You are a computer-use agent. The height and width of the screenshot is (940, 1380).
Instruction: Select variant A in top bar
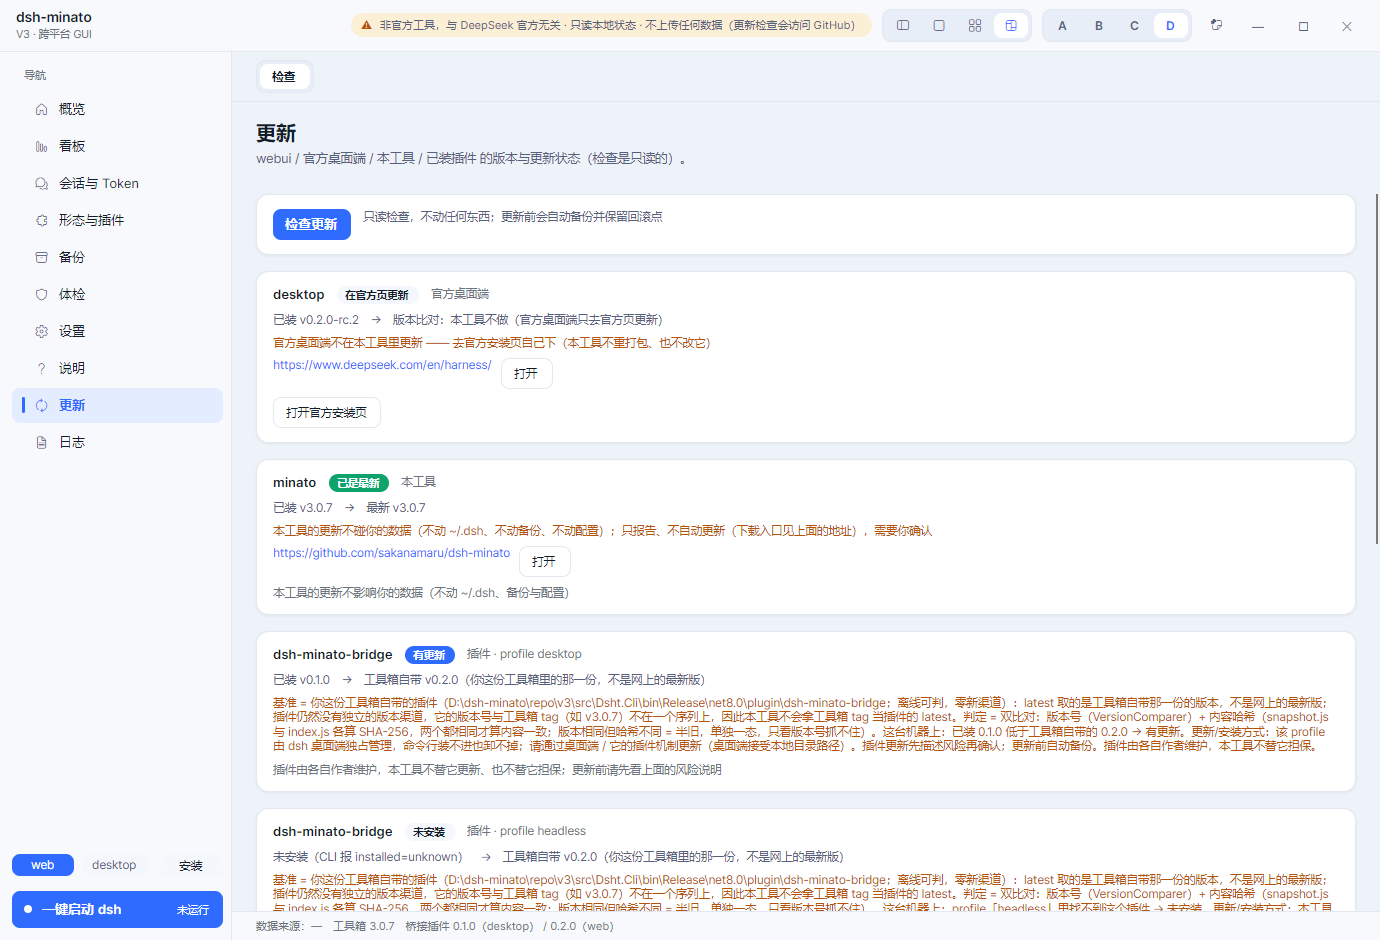pos(1062,26)
